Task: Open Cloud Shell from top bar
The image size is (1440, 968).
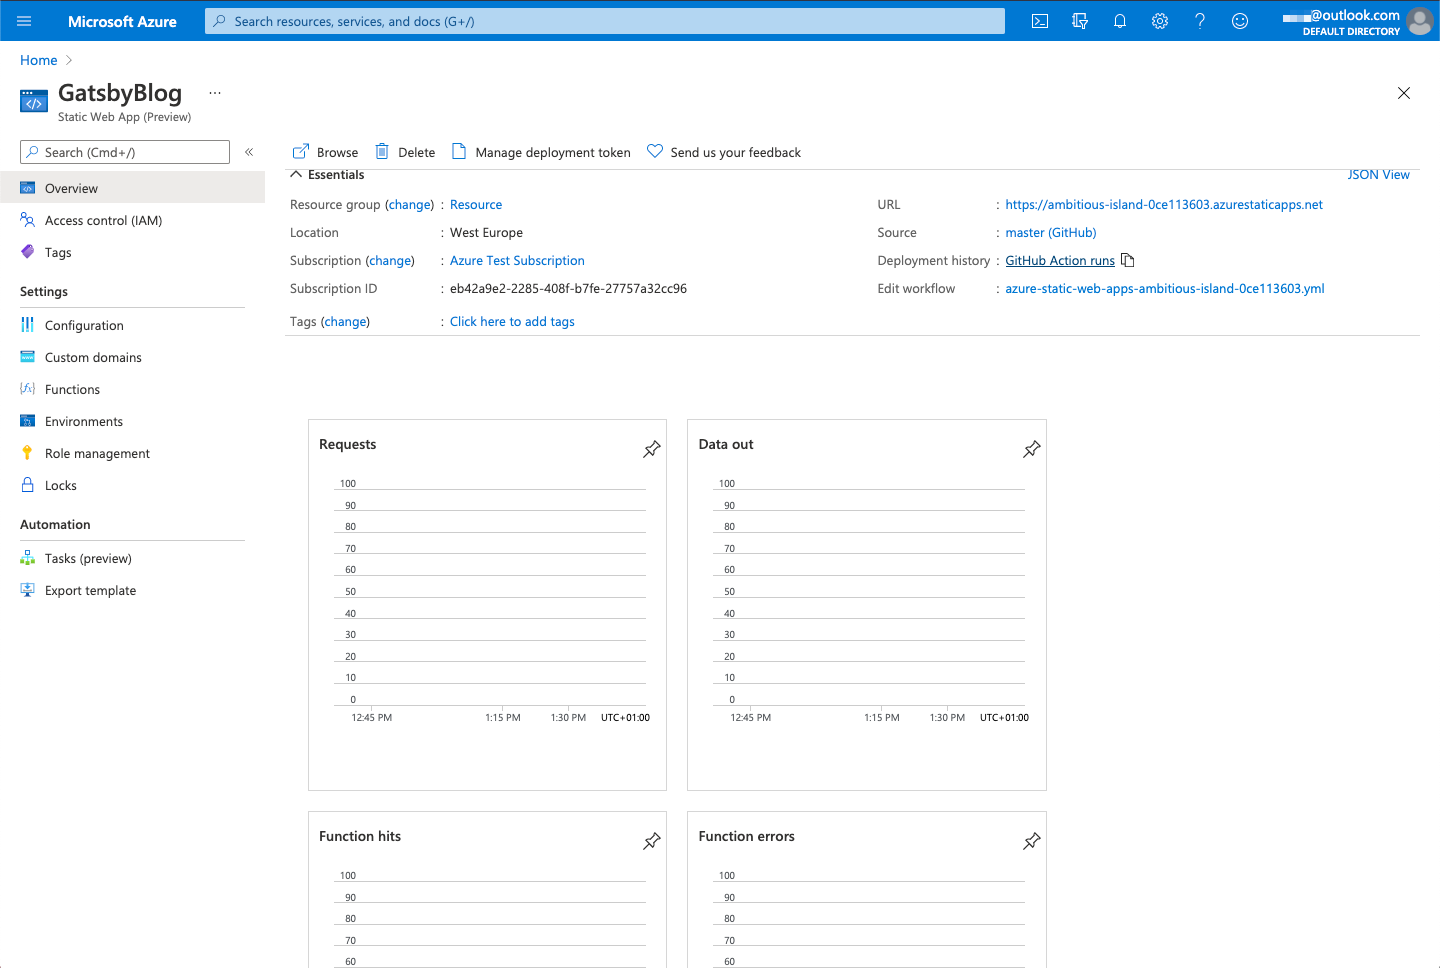Action: (1040, 21)
